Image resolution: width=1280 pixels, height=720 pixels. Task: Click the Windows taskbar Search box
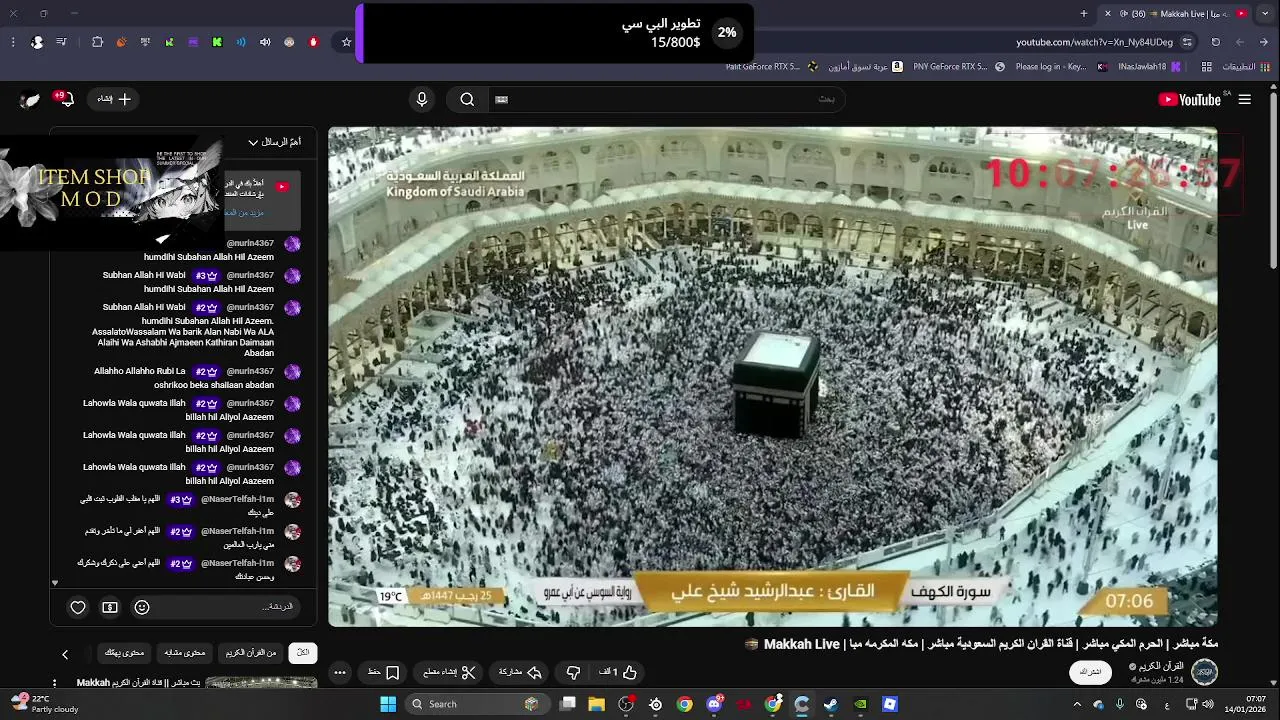coord(478,704)
